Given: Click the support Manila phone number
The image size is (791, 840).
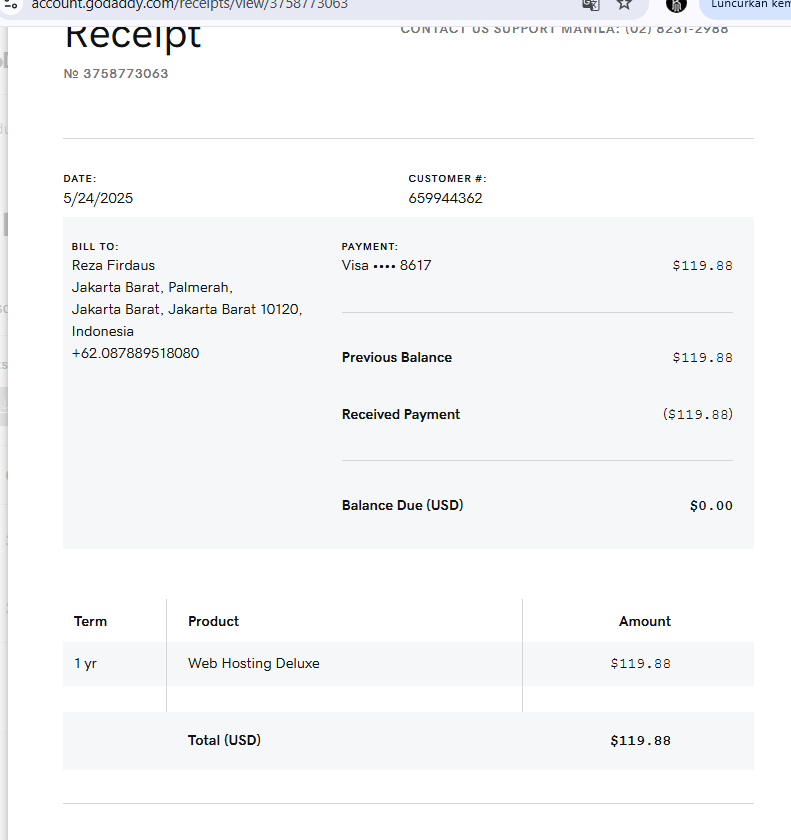Looking at the screenshot, I should point(677,29).
